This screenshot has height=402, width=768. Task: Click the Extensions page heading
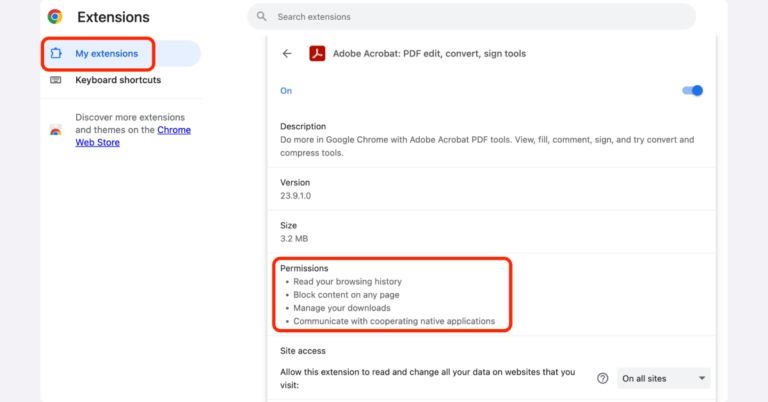(x=113, y=17)
